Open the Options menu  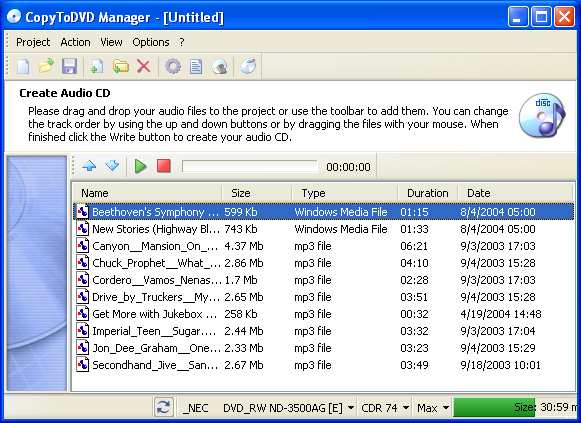click(151, 42)
